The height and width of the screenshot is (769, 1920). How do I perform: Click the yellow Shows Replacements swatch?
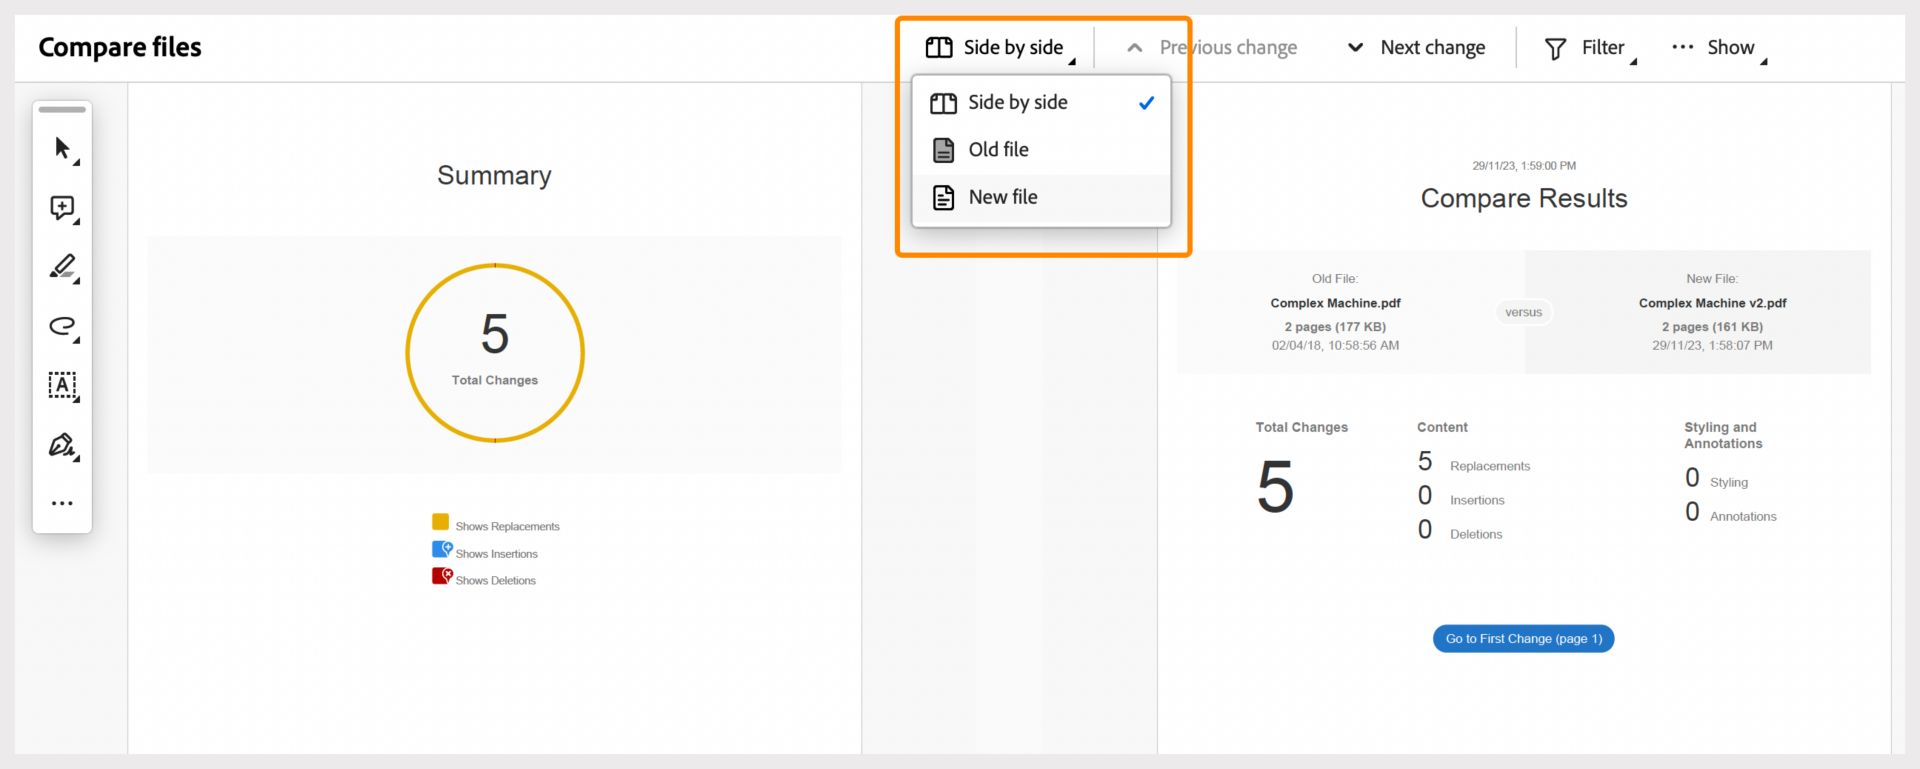(441, 522)
